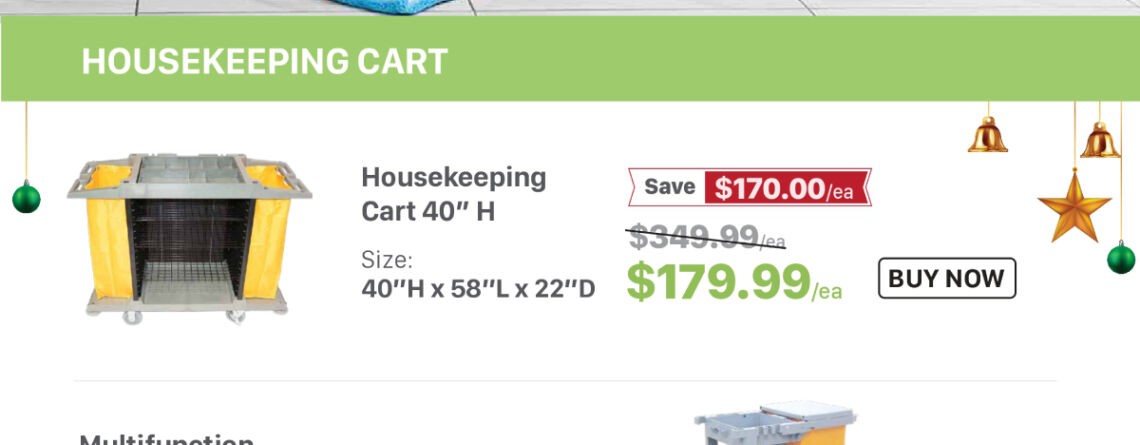The image size is (1140, 445).
Task: Click the left golden bell ornament
Action: point(987,134)
